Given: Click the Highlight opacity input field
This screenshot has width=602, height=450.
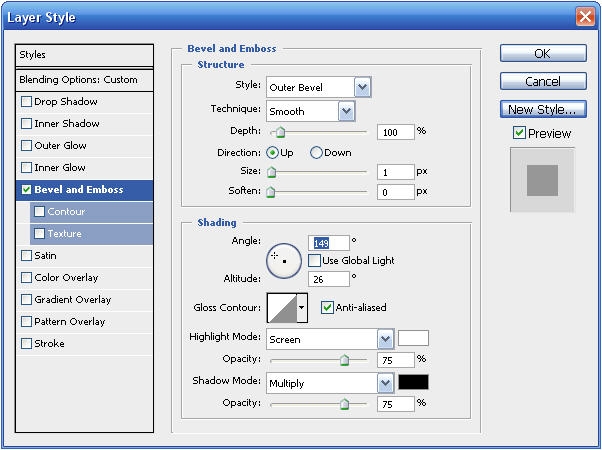Looking at the screenshot, I should click(x=395, y=360).
